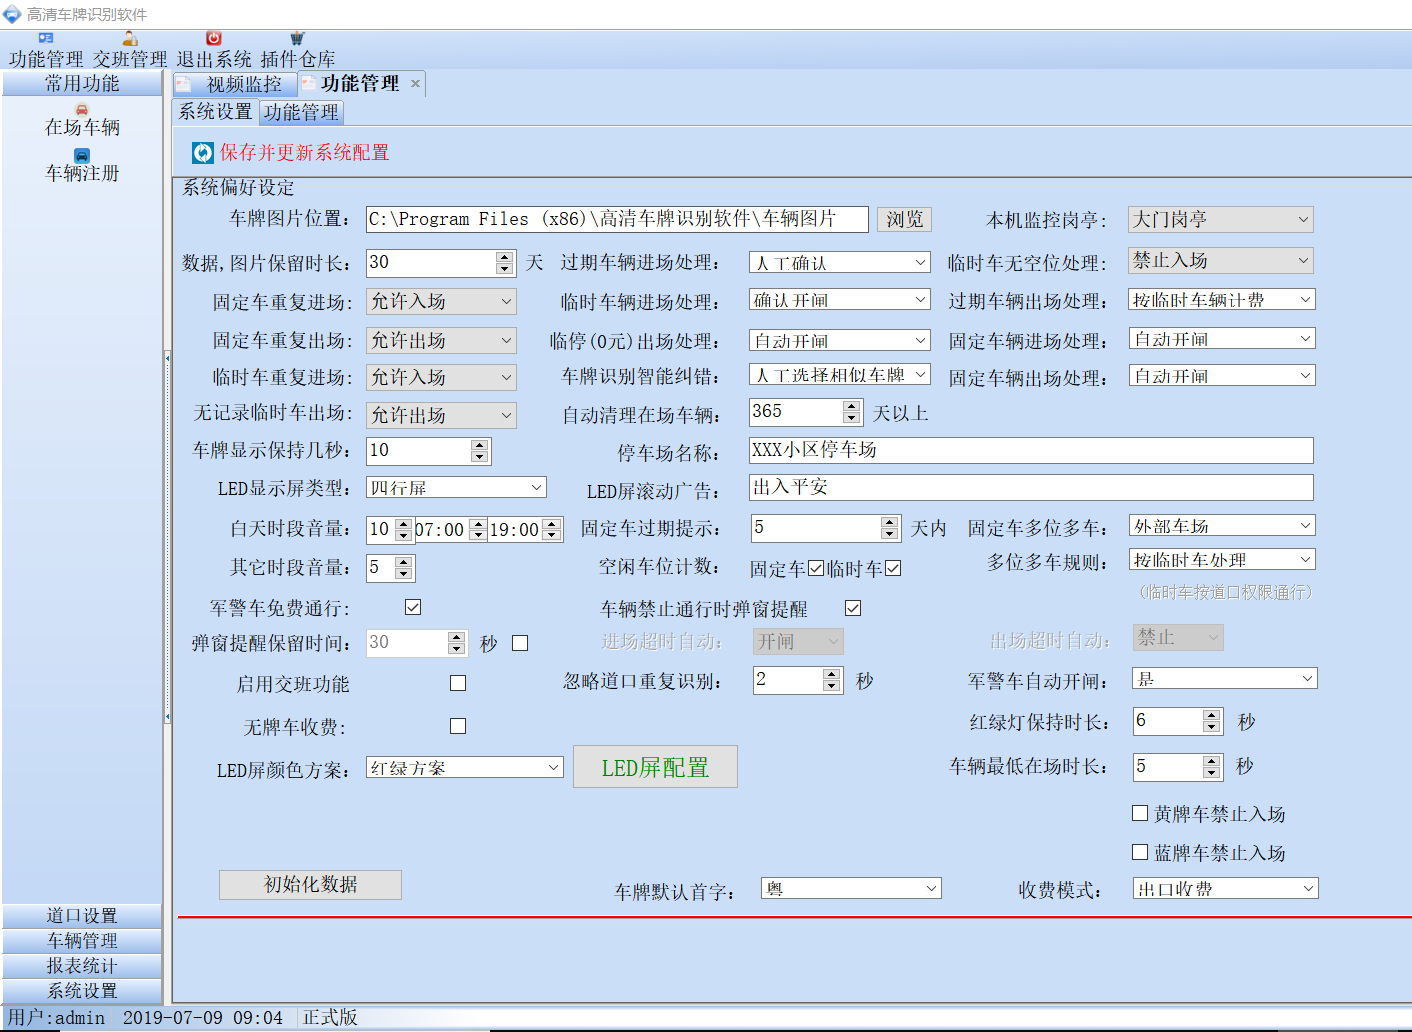1412x1032 pixels.
Task: Click 保存并更新系统配置 link
Action: [305, 152]
